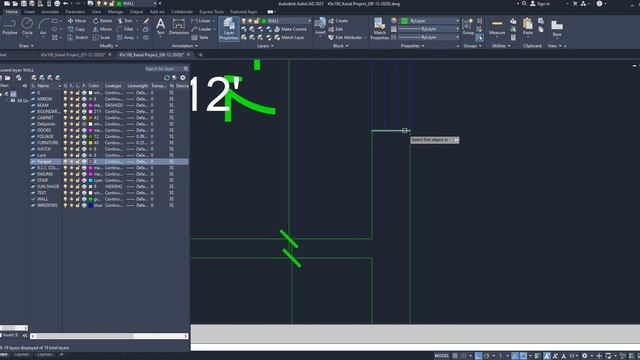This screenshot has width=640, height=360.
Task: Select the Measure utility
Action: 497,27
